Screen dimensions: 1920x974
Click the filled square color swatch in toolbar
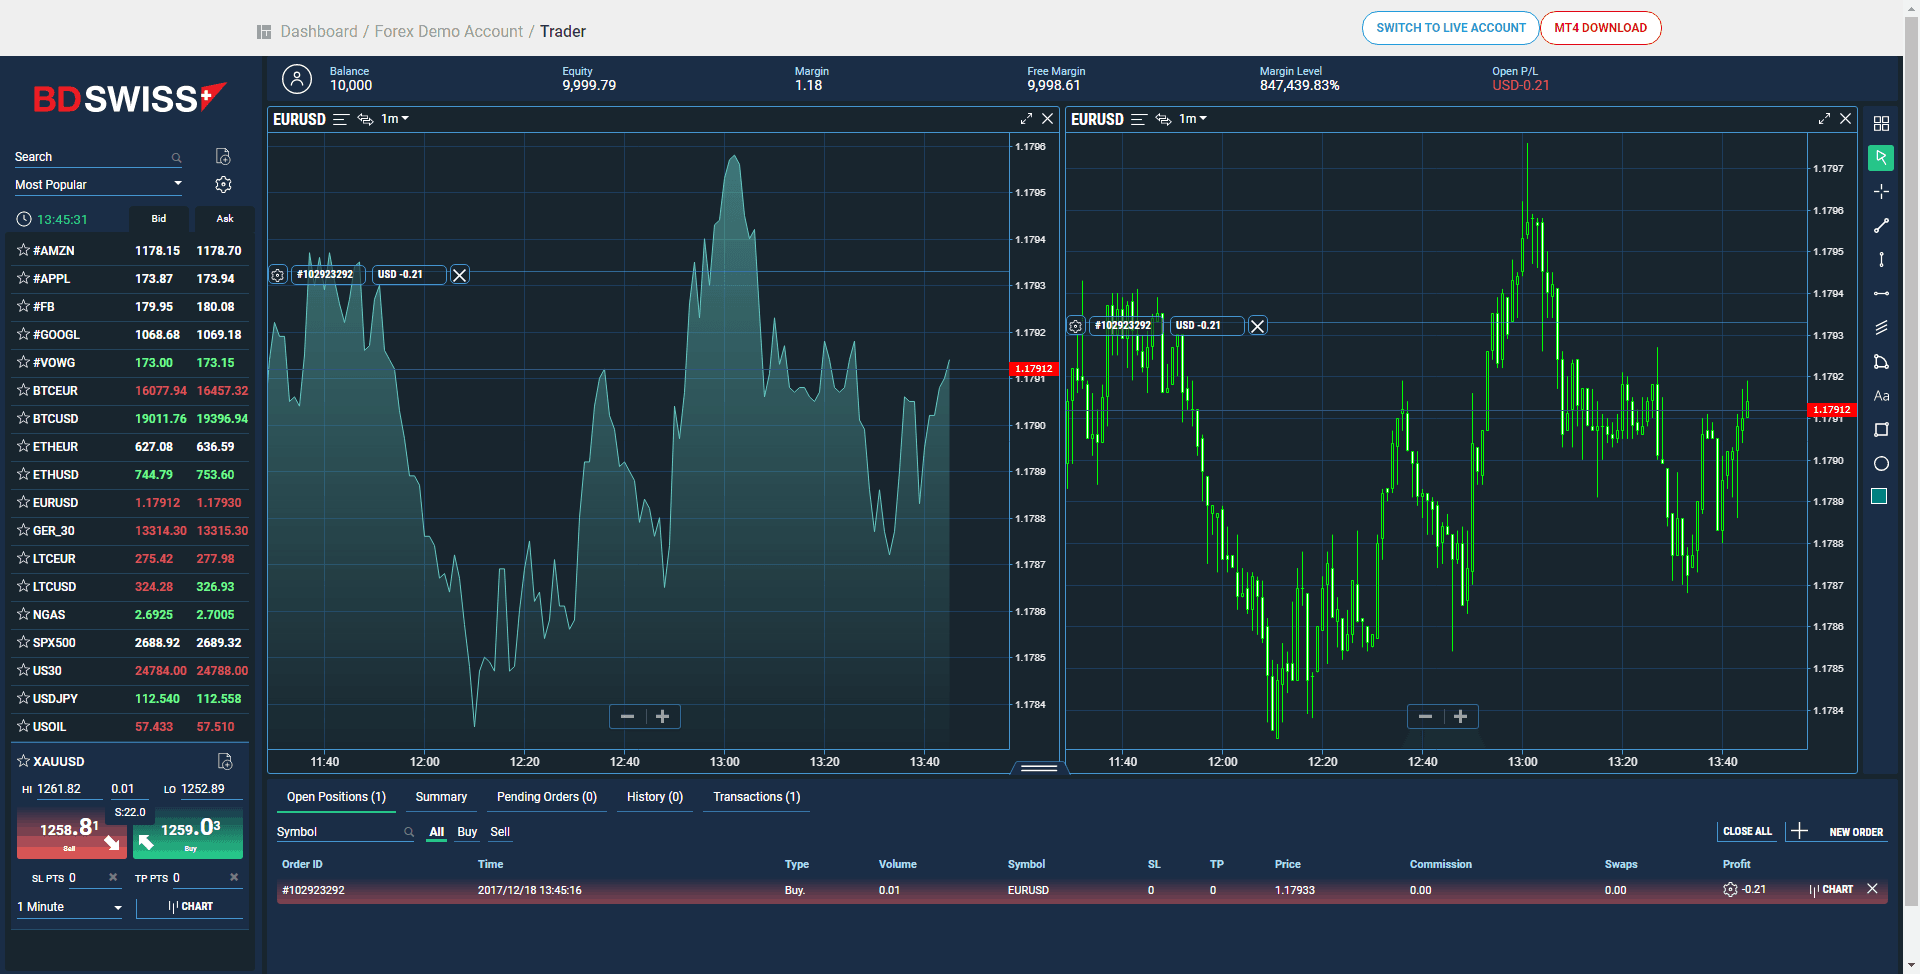click(1880, 496)
